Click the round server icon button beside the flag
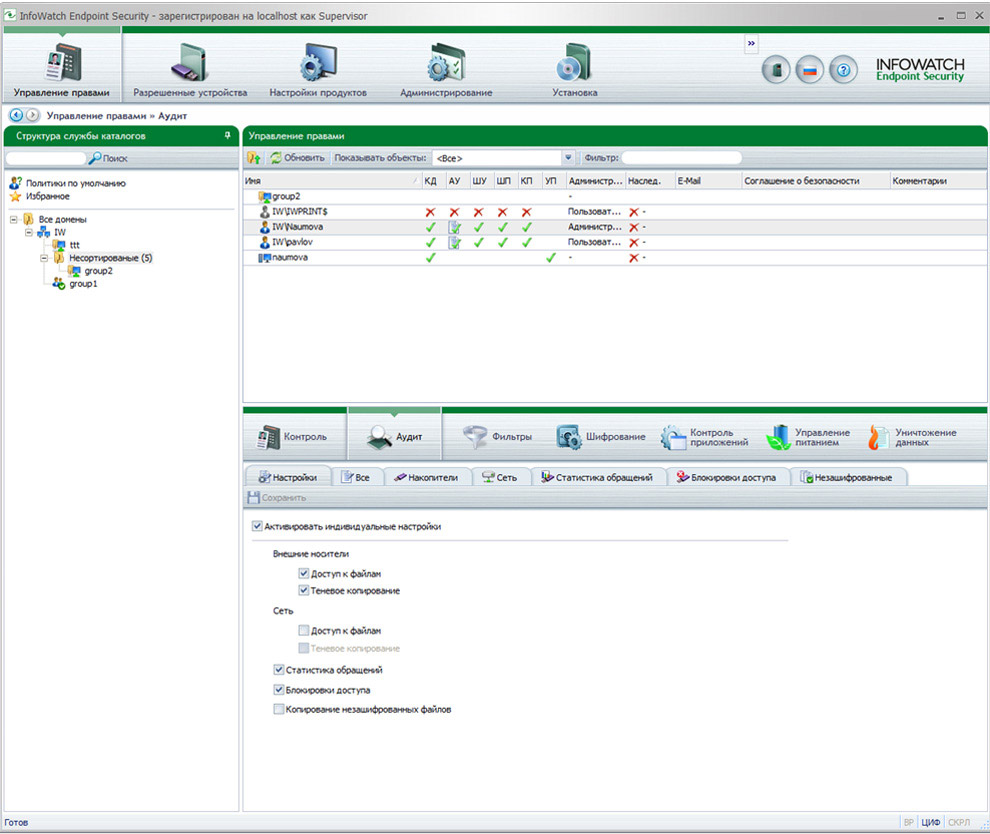990x834 pixels. point(776,69)
